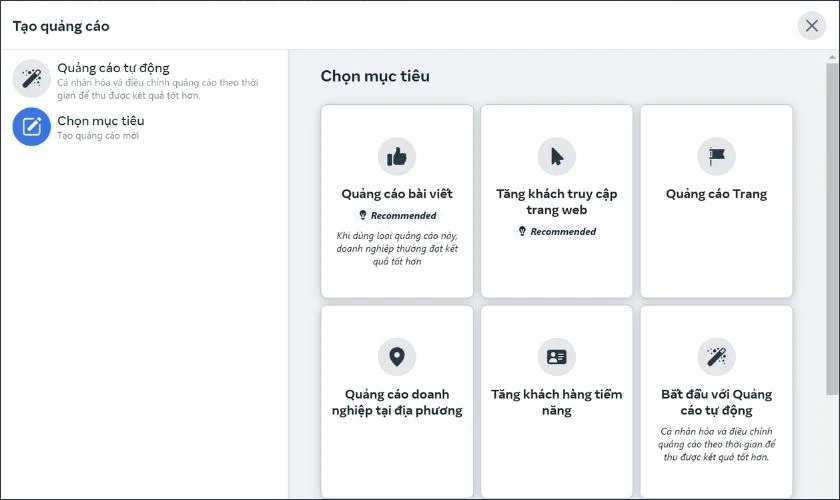Click the Recommended label on Quảng cáo bài viết
Screen dimensions: 840x500
[403, 215]
